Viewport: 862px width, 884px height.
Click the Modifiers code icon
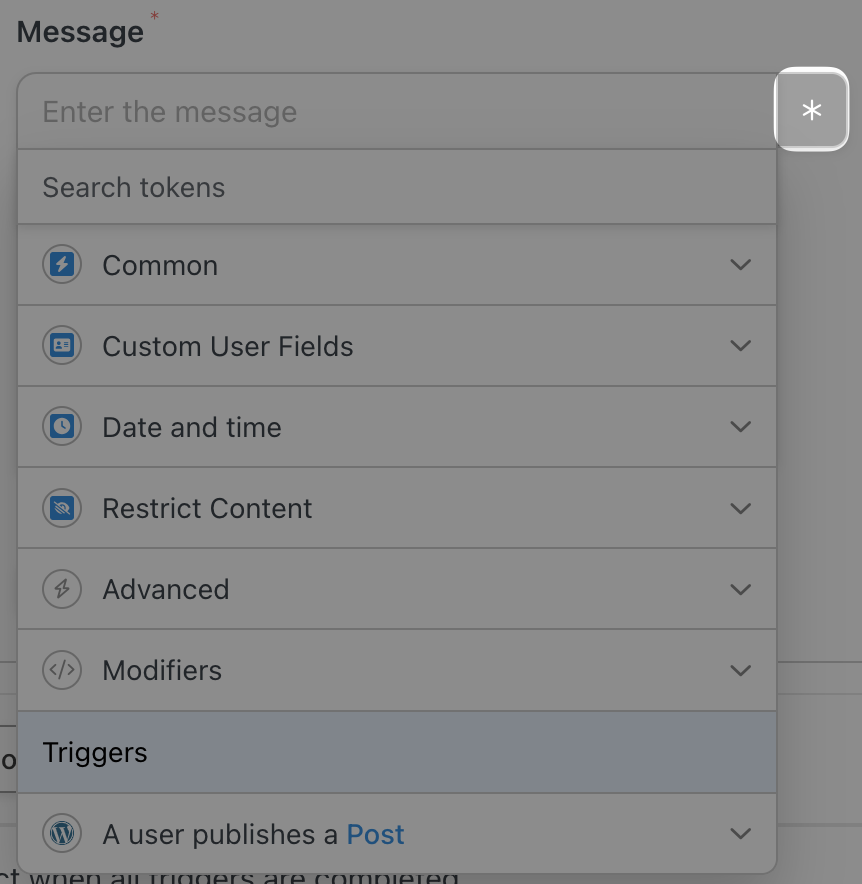[x=62, y=670]
